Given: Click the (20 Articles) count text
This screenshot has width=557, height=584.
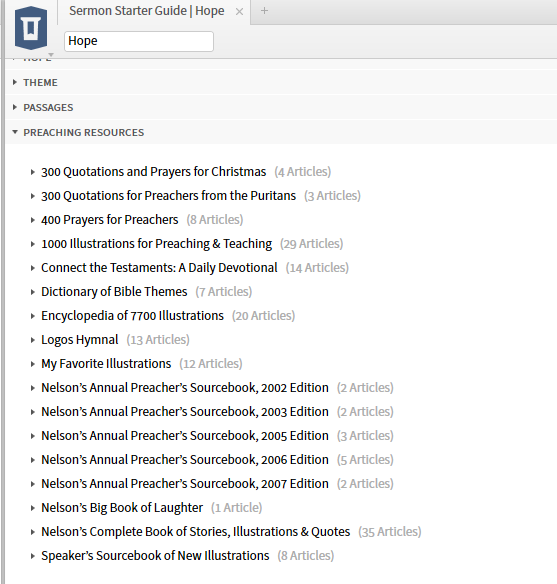Looking at the screenshot, I should [x=263, y=316].
